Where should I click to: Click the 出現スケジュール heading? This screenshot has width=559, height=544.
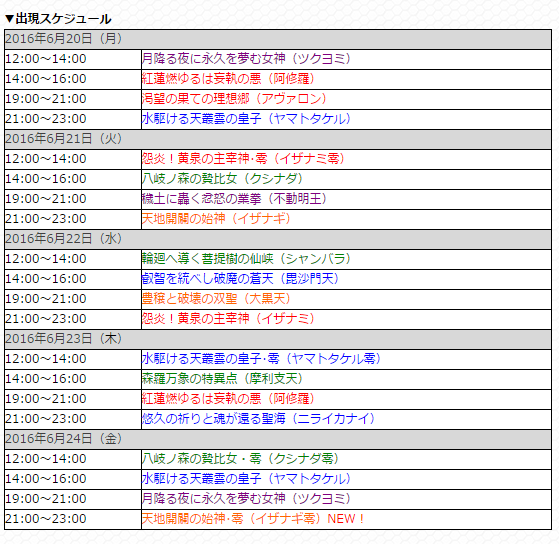coord(58,19)
